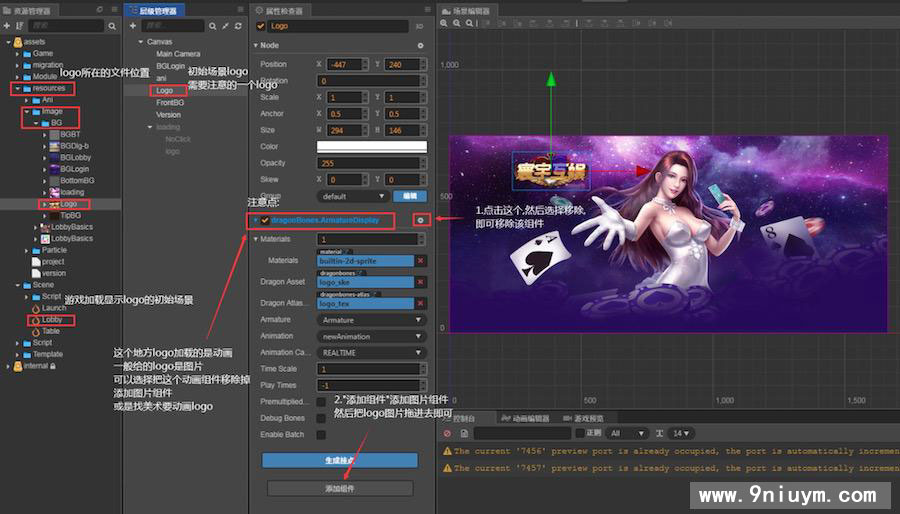Viewport: 900px width, 514px height.
Task: Switch to the 层级管理器 tab
Action: point(155,10)
